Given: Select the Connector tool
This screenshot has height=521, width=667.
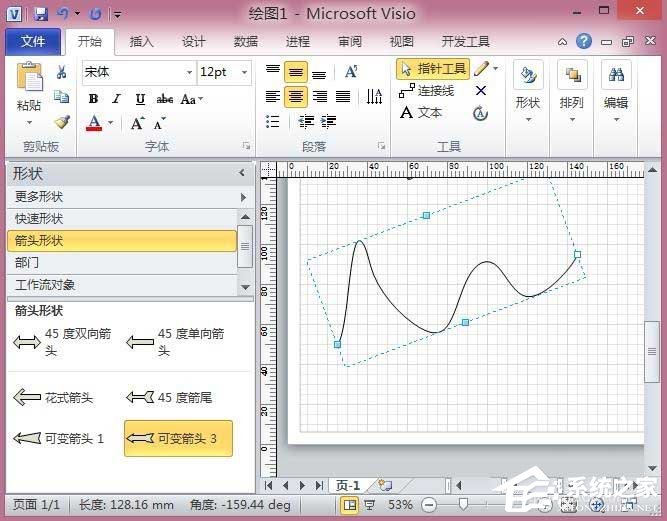Looking at the screenshot, I should tap(427, 90).
